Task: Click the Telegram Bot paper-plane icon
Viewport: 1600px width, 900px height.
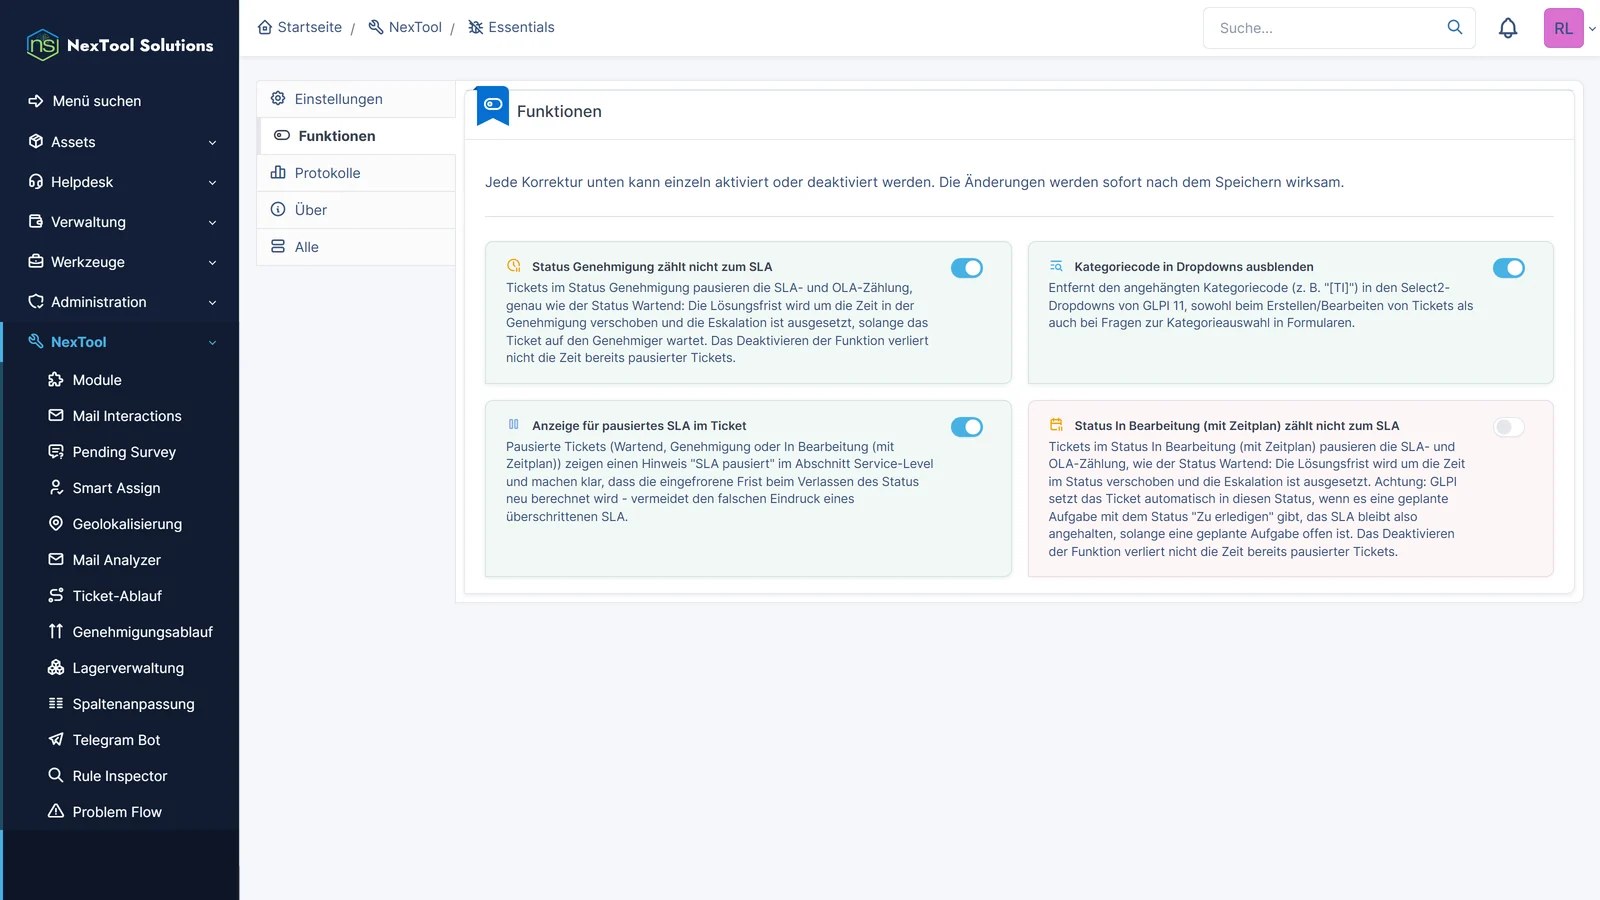Action: point(56,739)
